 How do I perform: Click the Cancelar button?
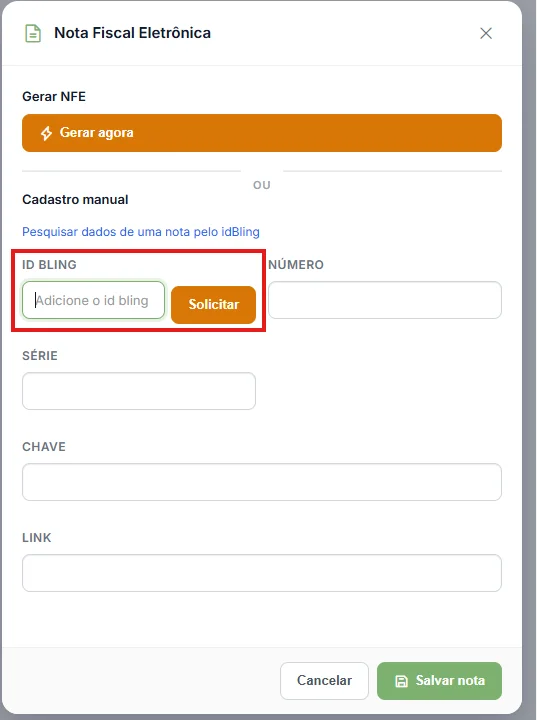324,681
